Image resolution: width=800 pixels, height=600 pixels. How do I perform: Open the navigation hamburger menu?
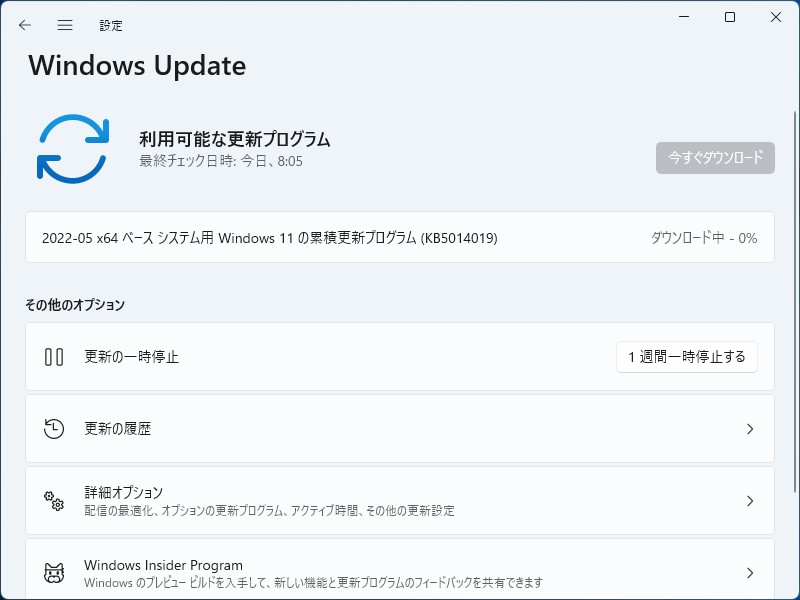click(x=65, y=25)
